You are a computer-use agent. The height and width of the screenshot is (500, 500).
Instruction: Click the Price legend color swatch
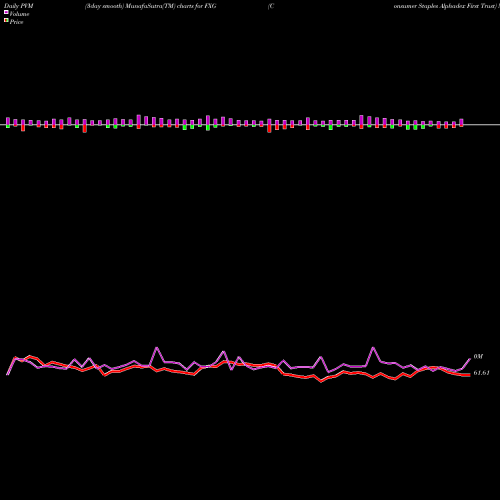[x=6, y=21]
